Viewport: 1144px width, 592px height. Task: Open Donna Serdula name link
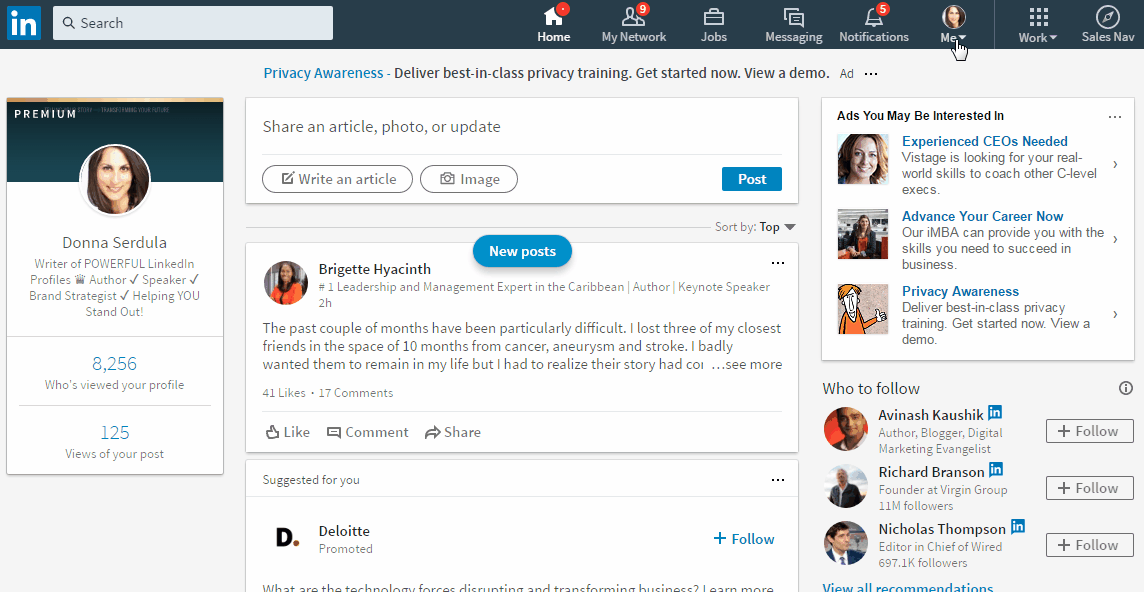[115, 242]
